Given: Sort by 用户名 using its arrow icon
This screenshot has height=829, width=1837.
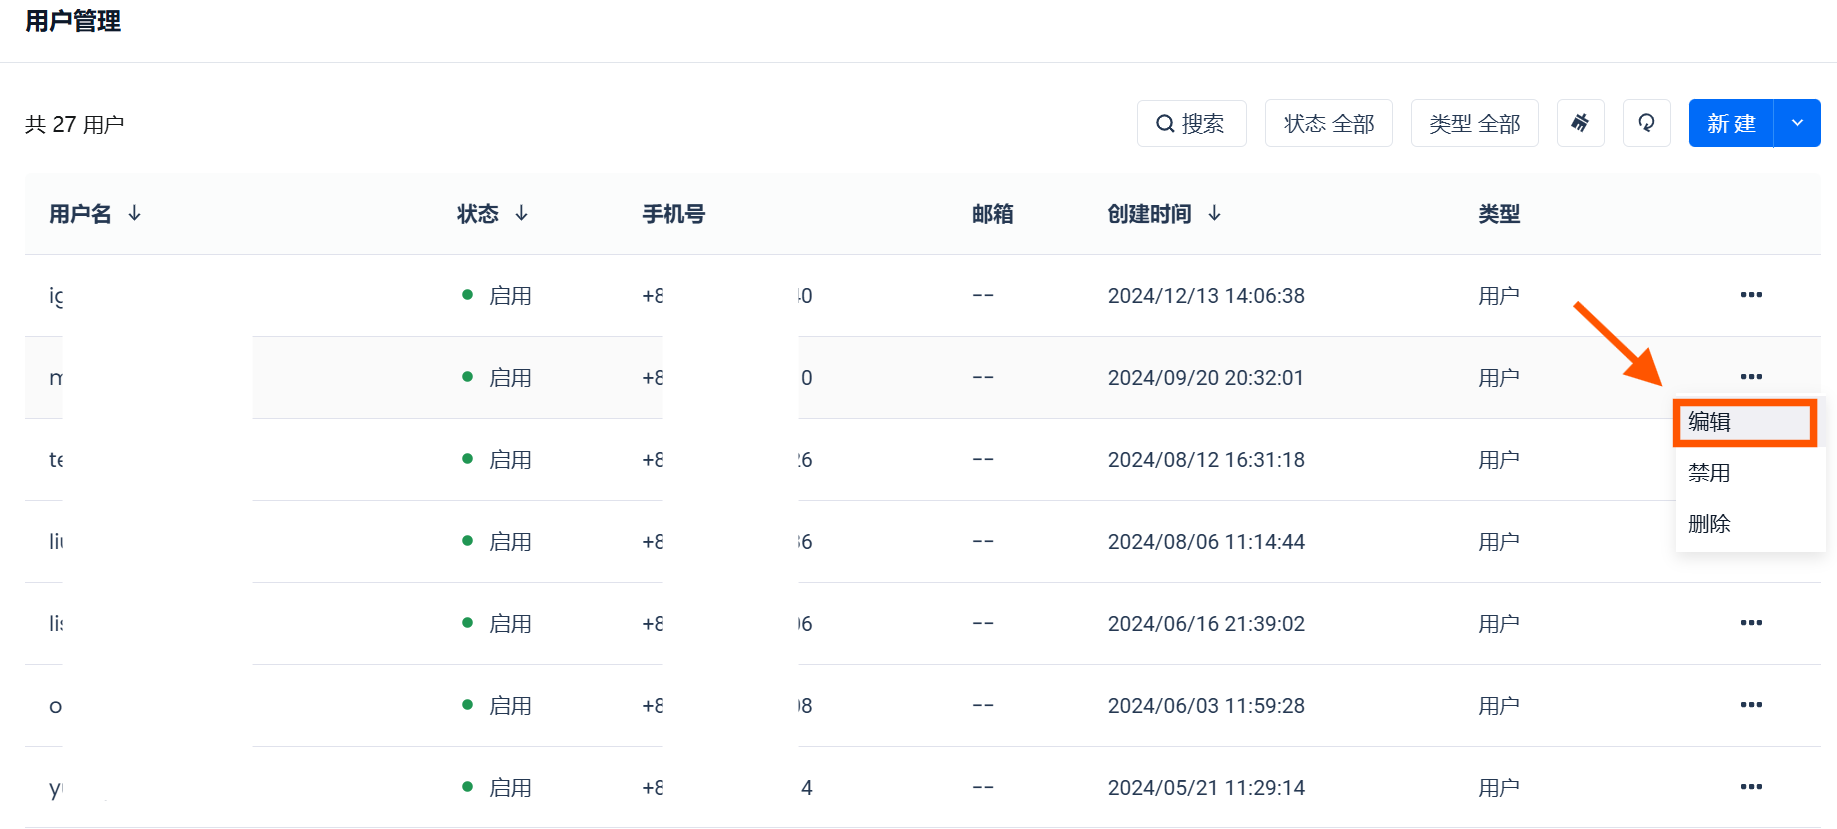Looking at the screenshot, I should pos(134,213).
